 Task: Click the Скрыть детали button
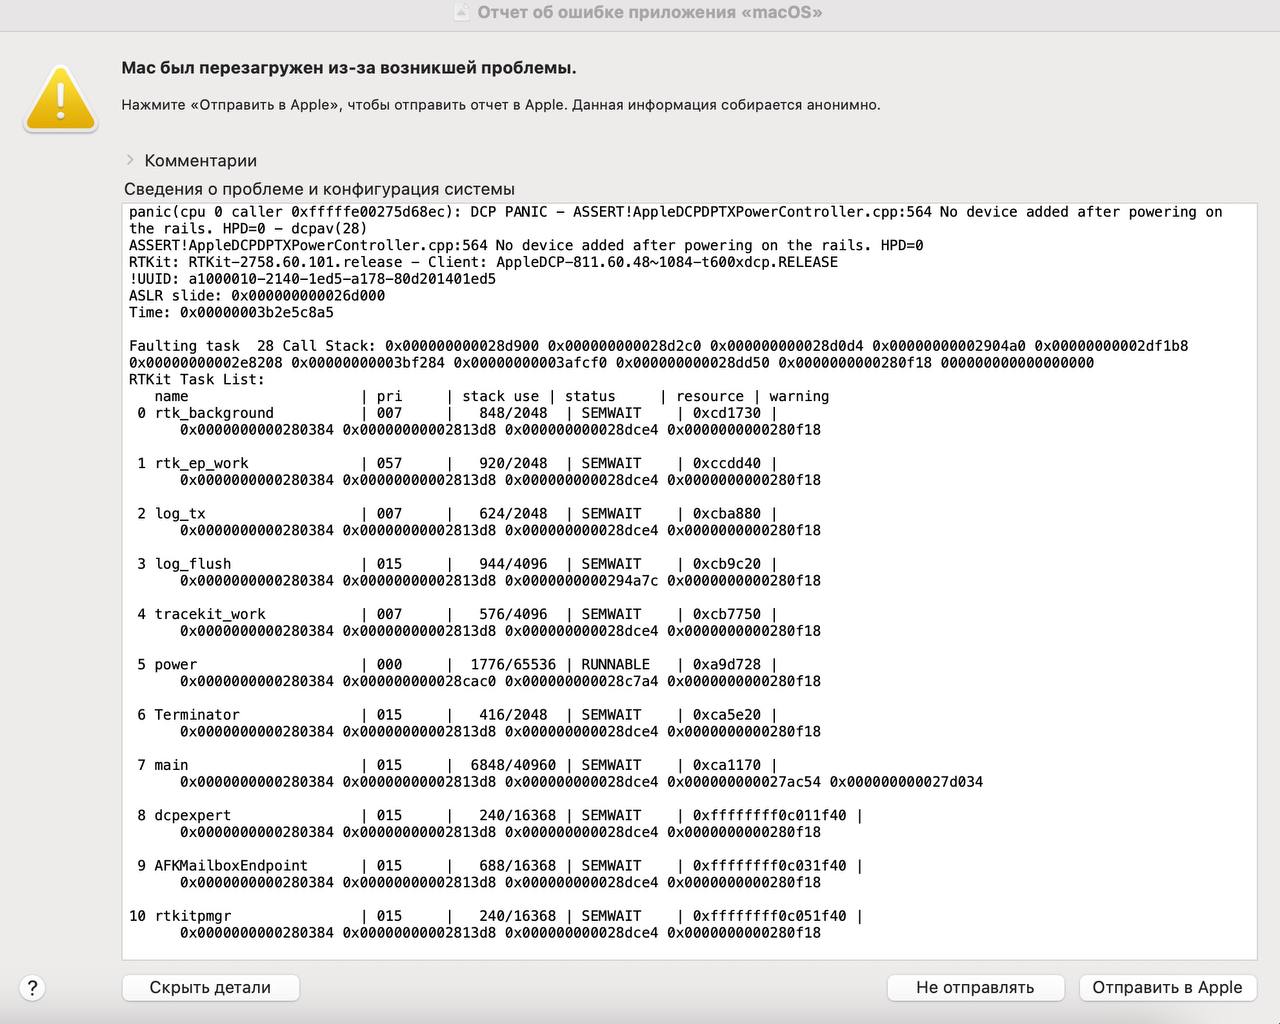(x=210, y=987)
